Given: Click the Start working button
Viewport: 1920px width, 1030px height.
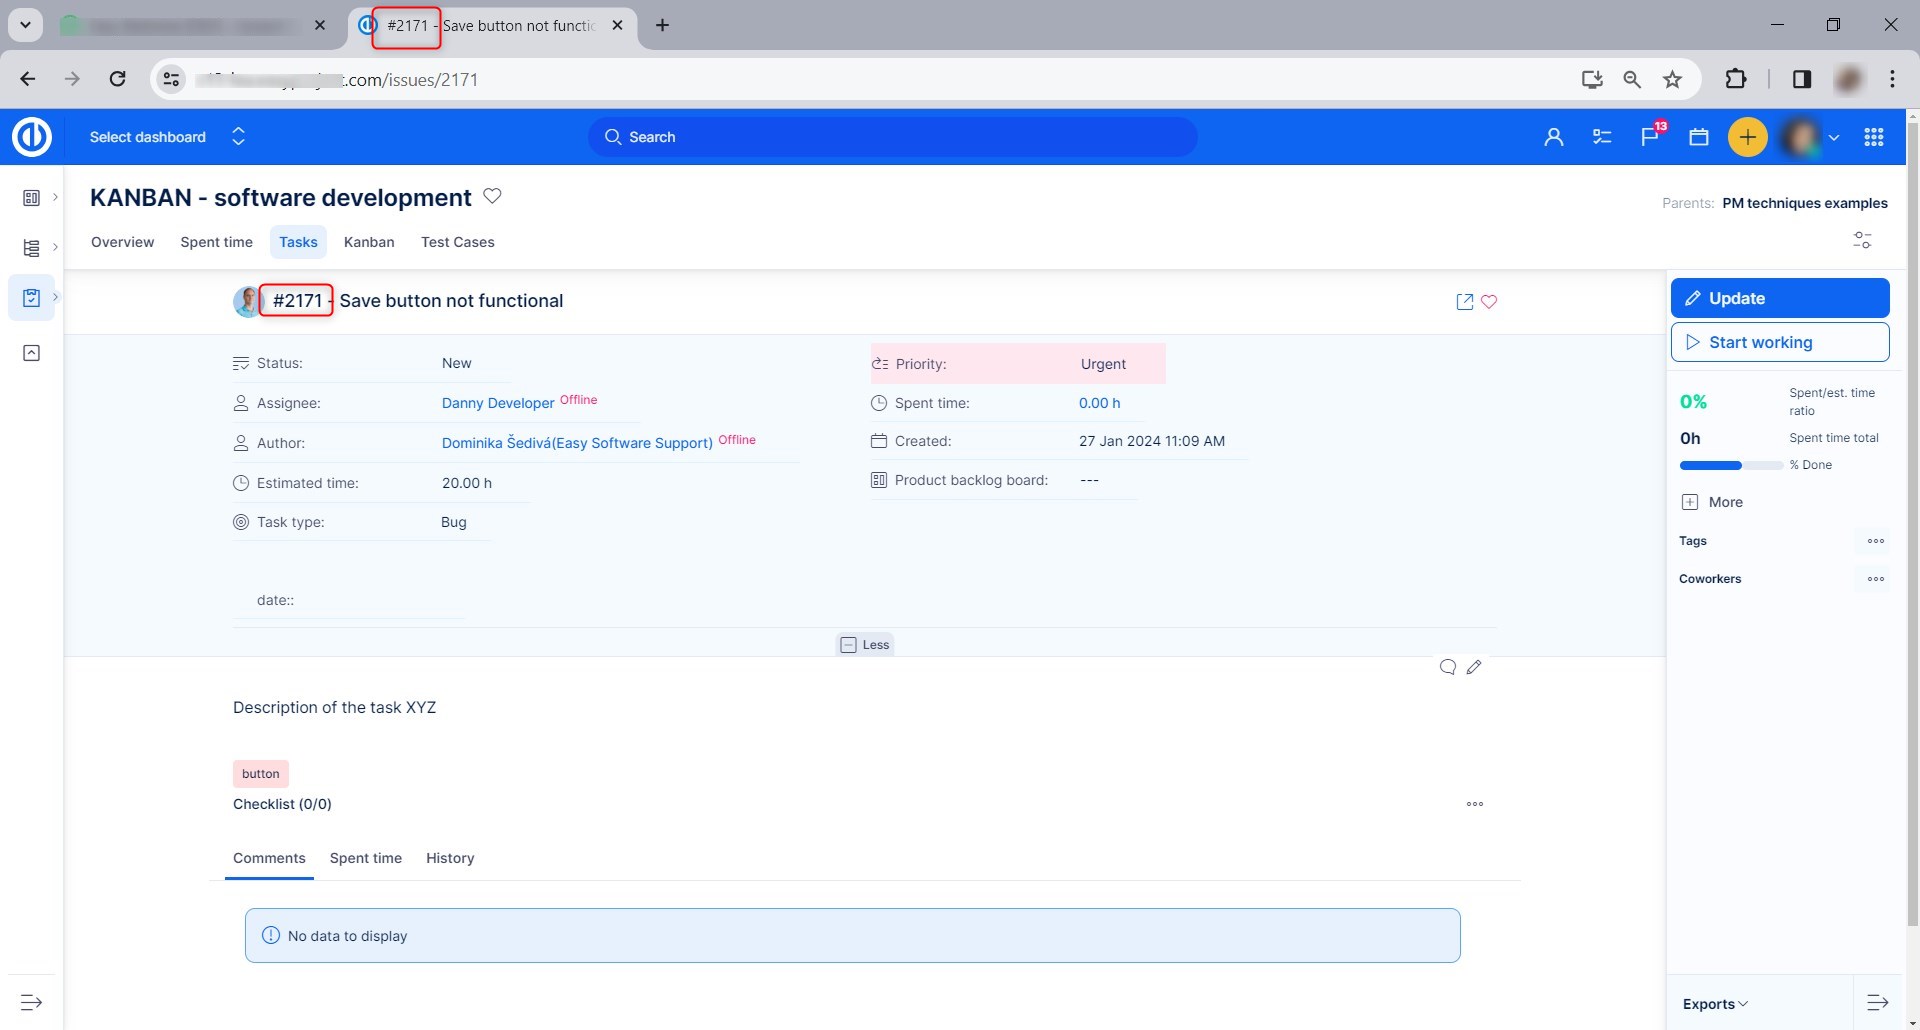Looking at the screenshot, I should pos(1779,342).
